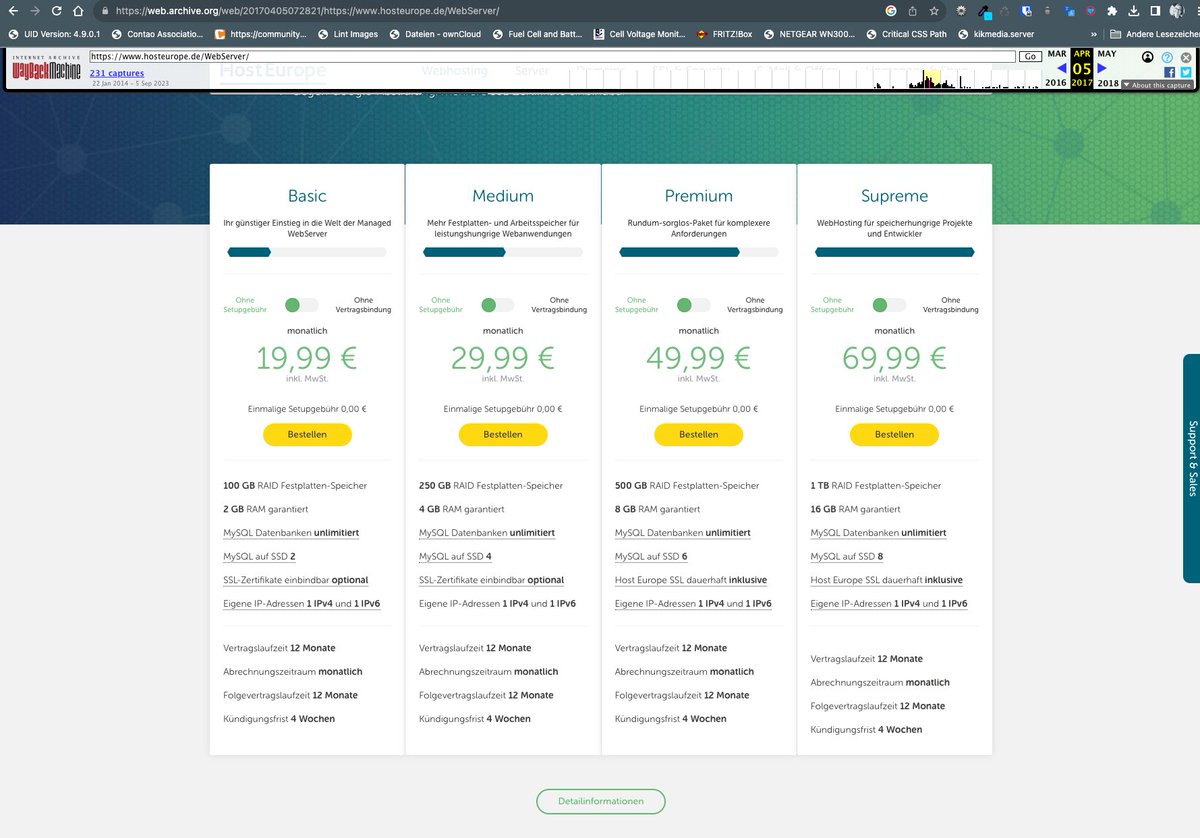Click 'MySQL Datenbanken' in the Premium plan
The height and width of the screenshot is (838, 1200).
pyautogui.click(x=659, y=533)
